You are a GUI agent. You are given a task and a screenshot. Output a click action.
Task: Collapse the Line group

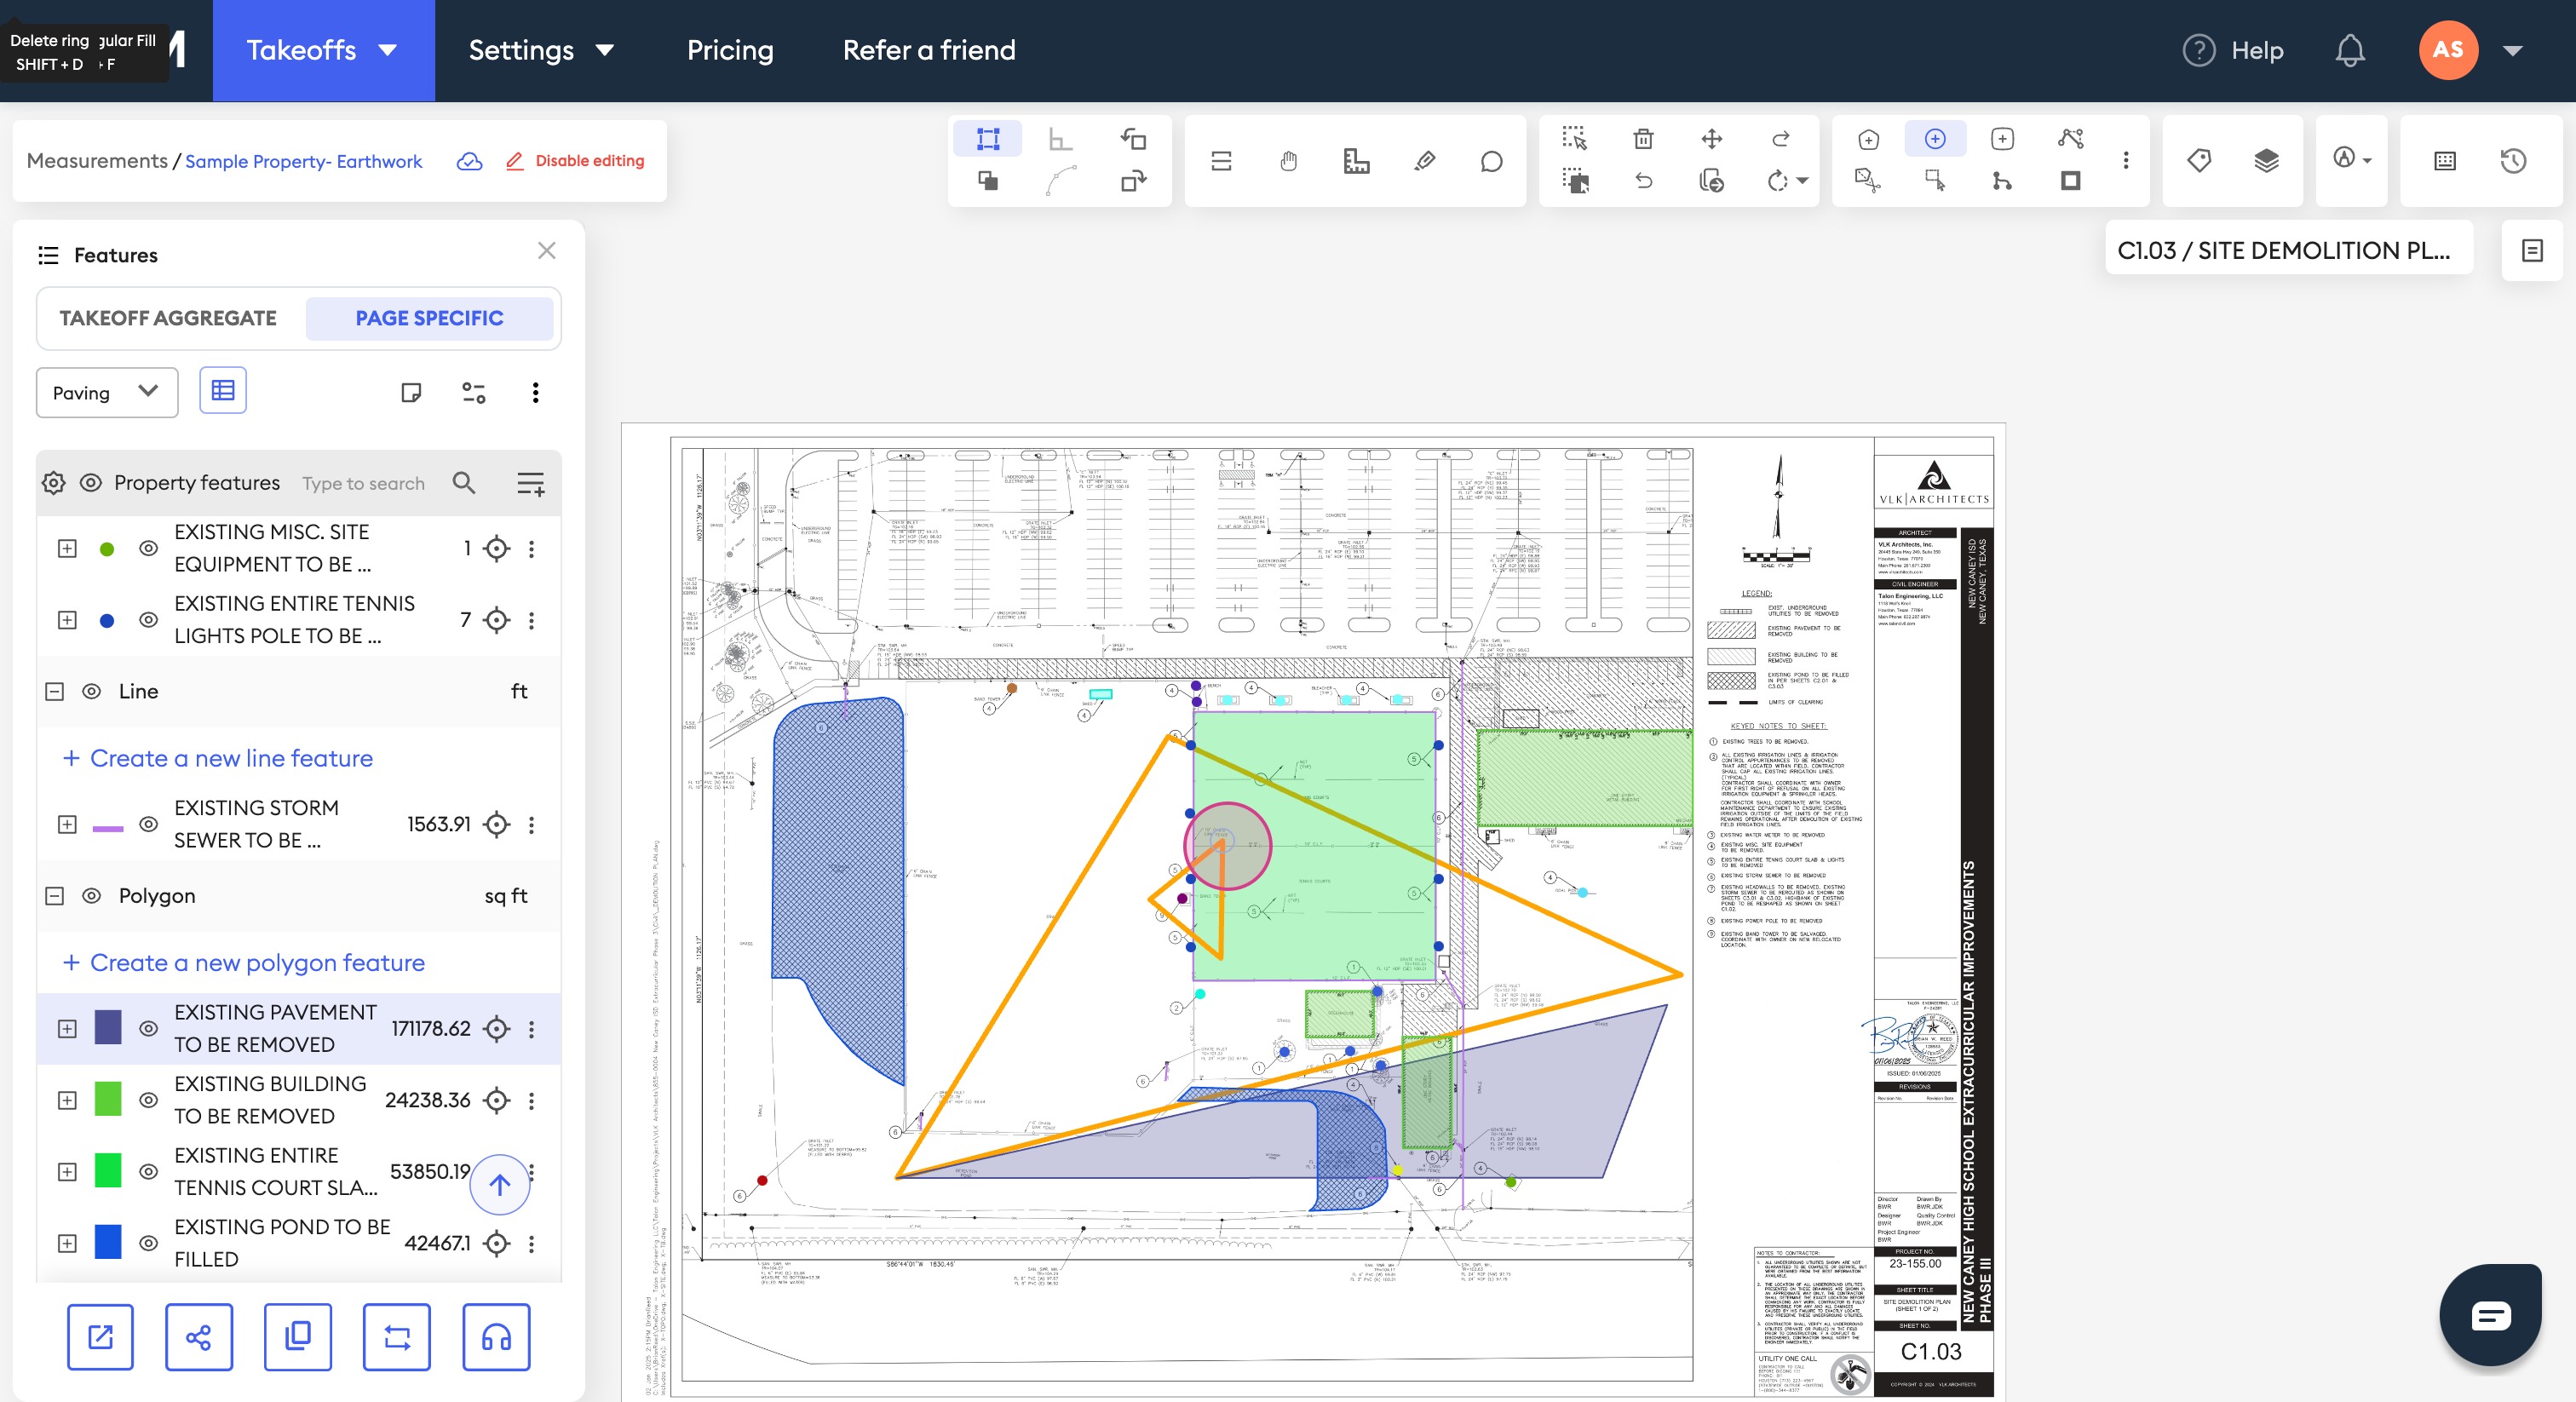pyautogui.click(x=55, y=692)
